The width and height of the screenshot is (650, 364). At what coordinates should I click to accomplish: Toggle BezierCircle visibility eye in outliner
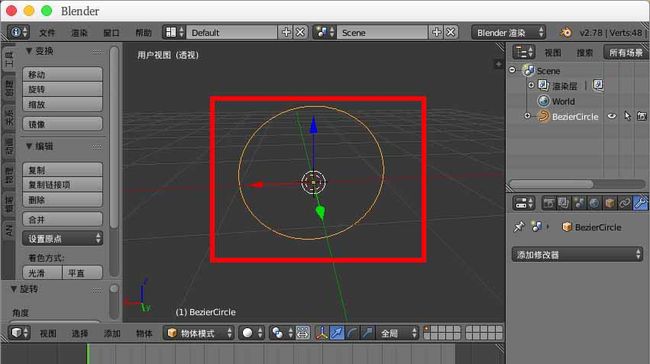coord(612,116)
